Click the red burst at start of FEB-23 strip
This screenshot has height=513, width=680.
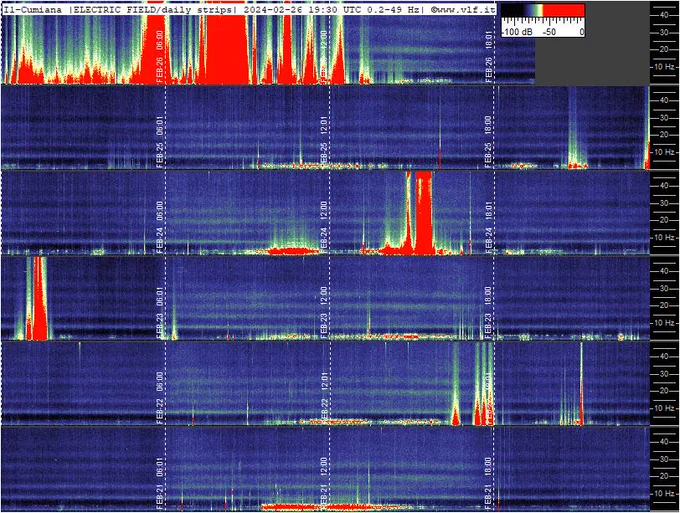pyautogui.click(x=39, y=298)
